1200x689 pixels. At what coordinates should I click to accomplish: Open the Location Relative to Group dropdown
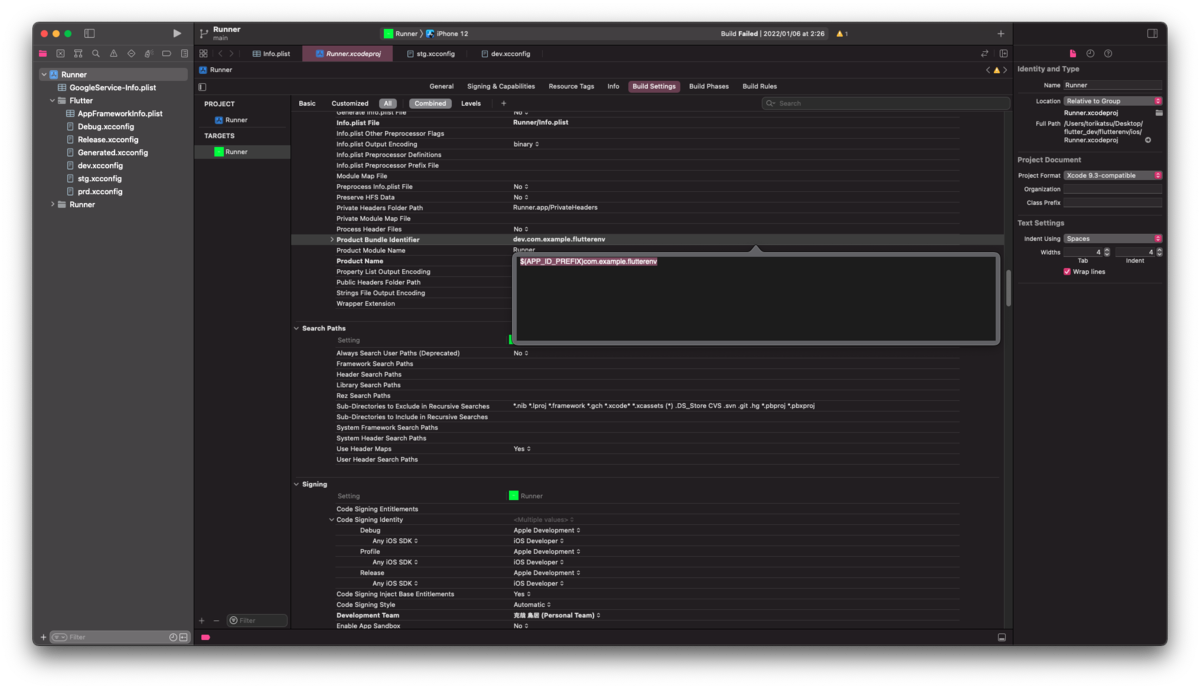pyautogui.click(x=1113, y=101)
